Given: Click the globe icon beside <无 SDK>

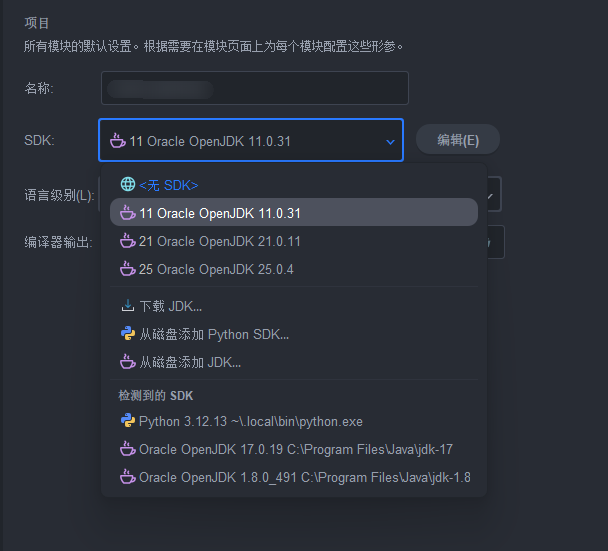Looking at the screenshot, I should tap(128, 185).
